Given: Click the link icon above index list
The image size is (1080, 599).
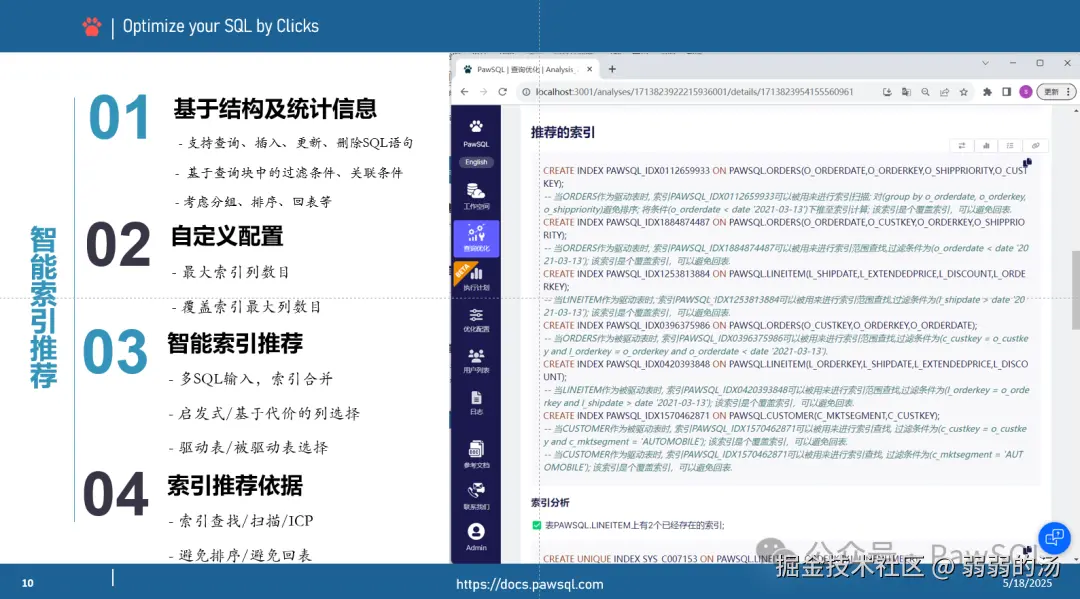Looking at the screenshot, I should pos(1035,145).
